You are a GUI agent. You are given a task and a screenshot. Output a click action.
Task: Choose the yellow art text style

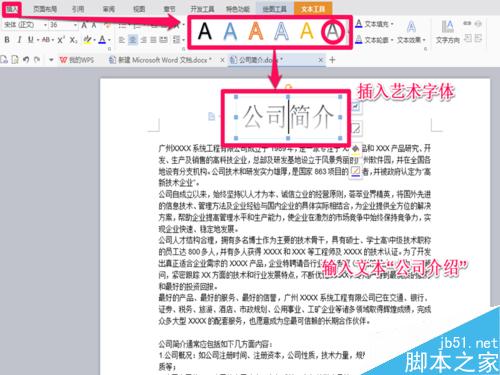pos(307,32)
